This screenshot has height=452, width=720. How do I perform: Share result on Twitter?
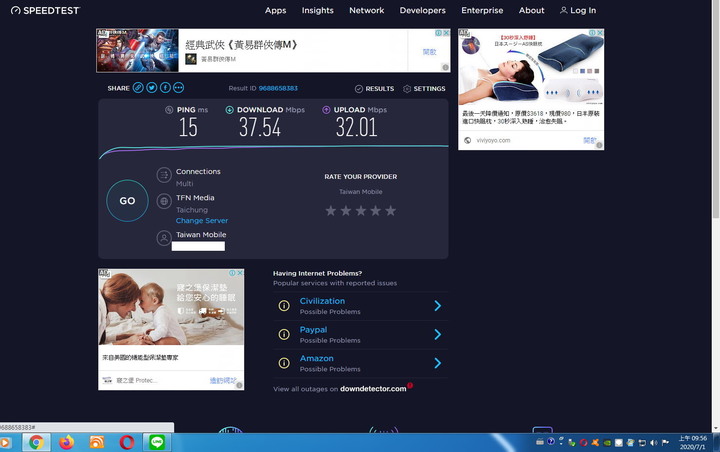coord(152,88)
